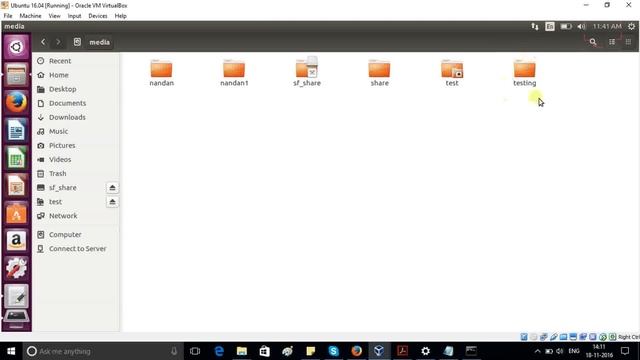Image resolution: width=640 pixels, height=360 pixels.
Task: Launch LibreOffice Calc from launcher
Action: 16,158
